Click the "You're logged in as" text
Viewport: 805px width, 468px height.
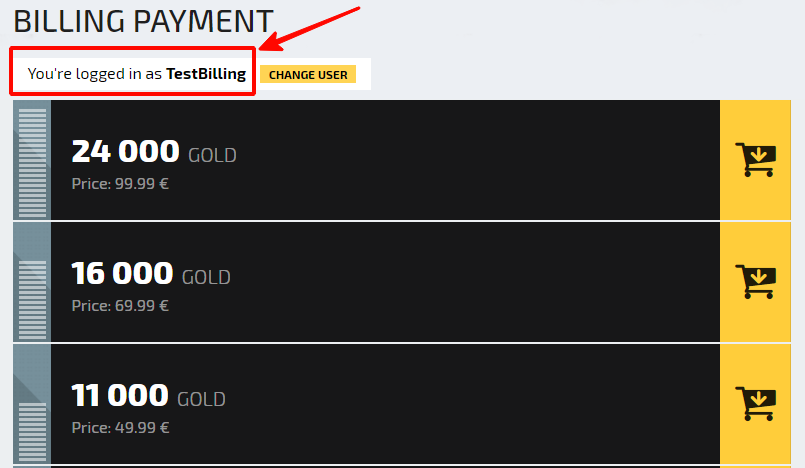click(x=94, y=74)
